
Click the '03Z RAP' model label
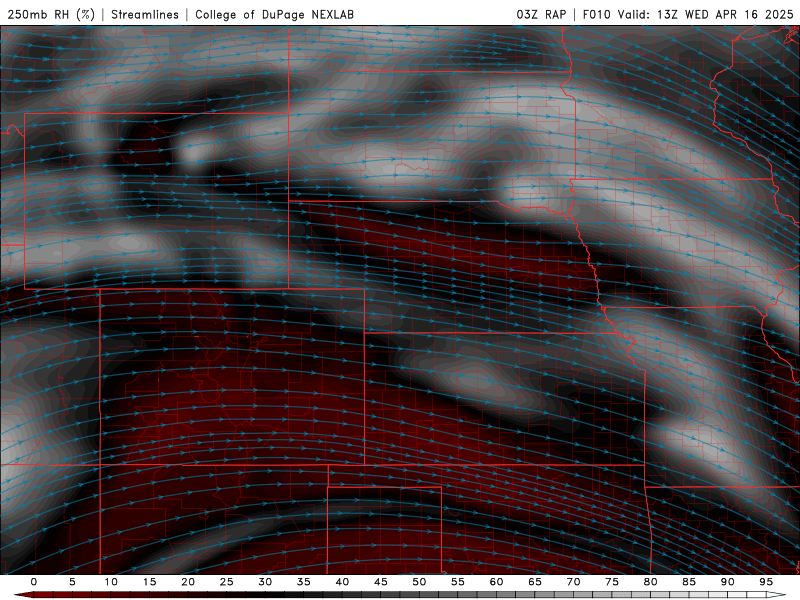[x=541, y=14]
